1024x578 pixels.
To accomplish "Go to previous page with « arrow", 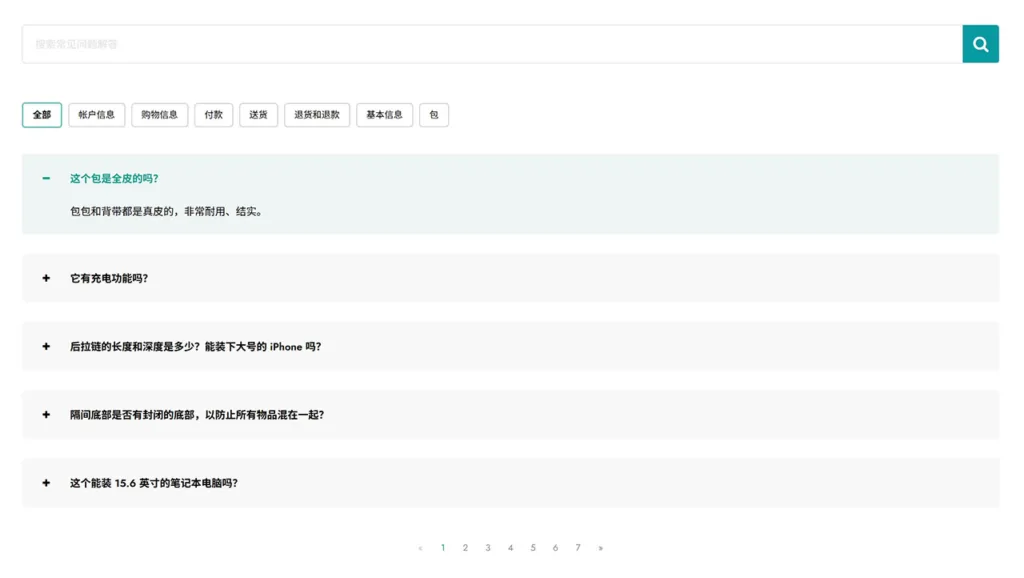I will point(420,548).
